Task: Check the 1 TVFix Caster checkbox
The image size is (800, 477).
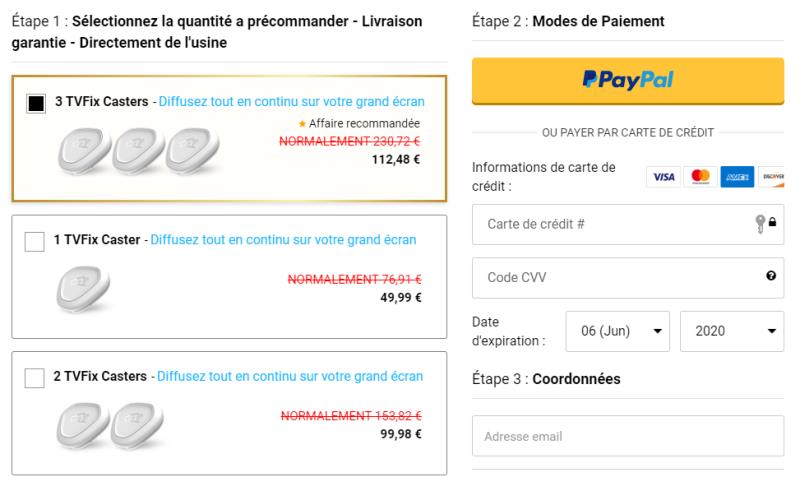Action: pos(34,241)
